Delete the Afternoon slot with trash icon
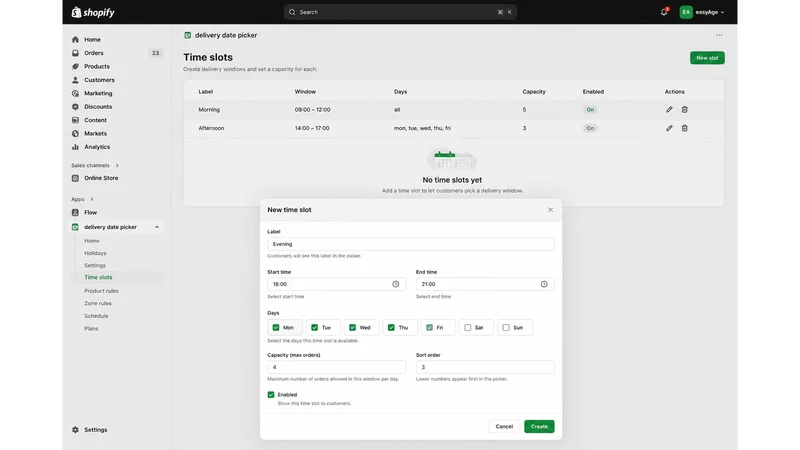 click(x=685, y=128)
